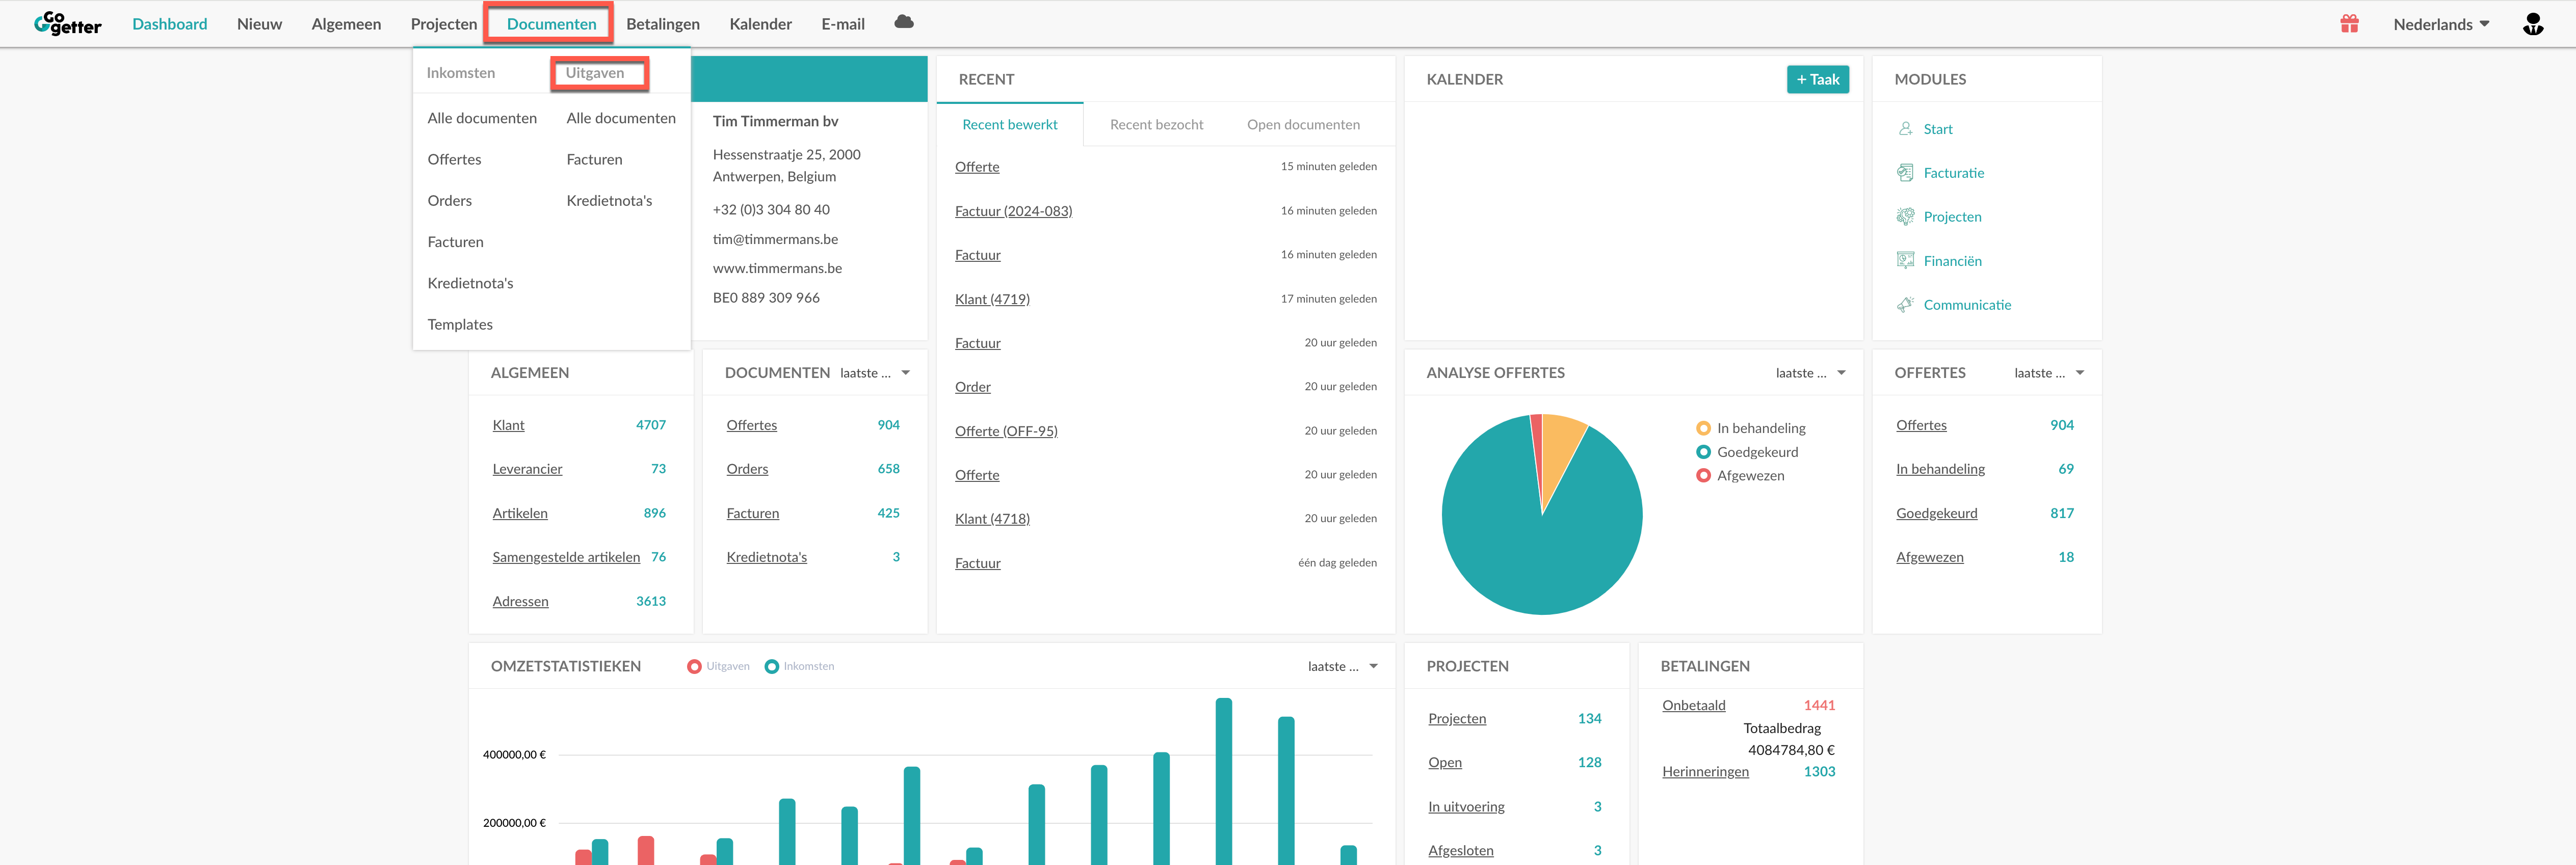2576x865 pixels.
Task: Open the user profile icon
Action: click(2532, 24)
